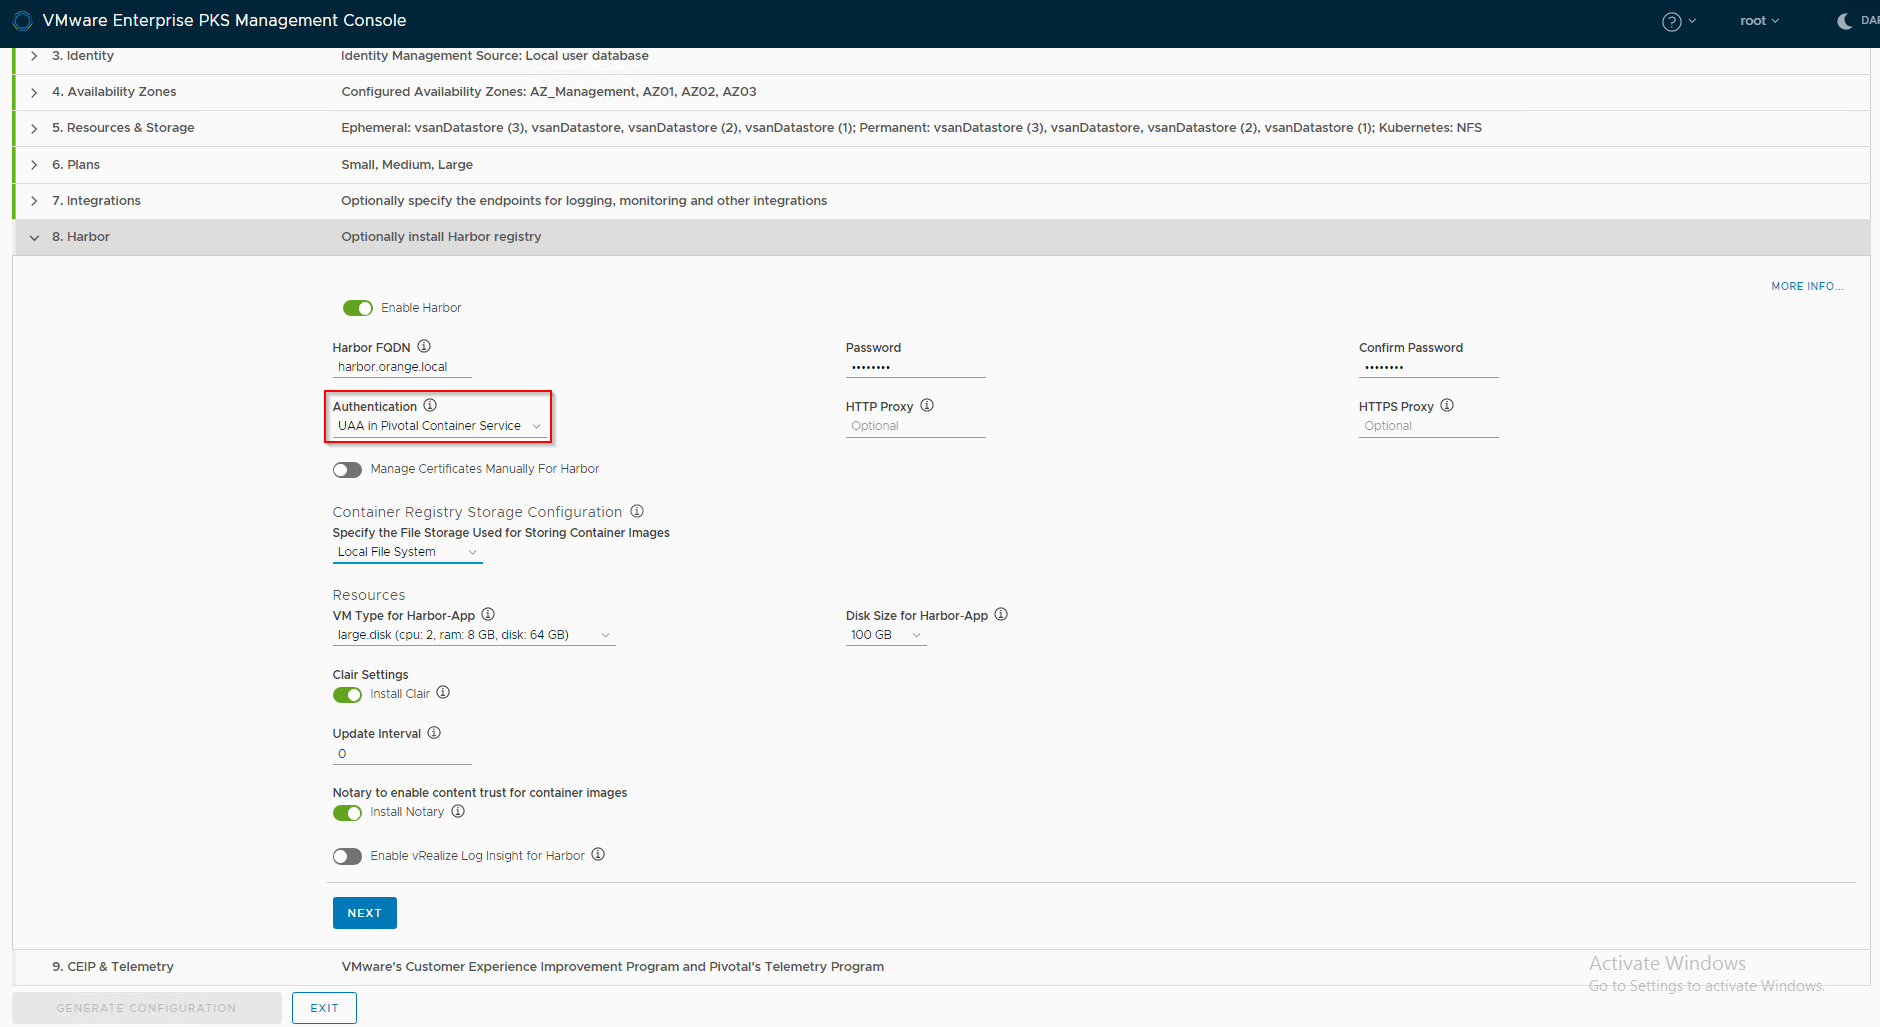
Task: Open the root user menu
Action: (x=1759, y=21)
